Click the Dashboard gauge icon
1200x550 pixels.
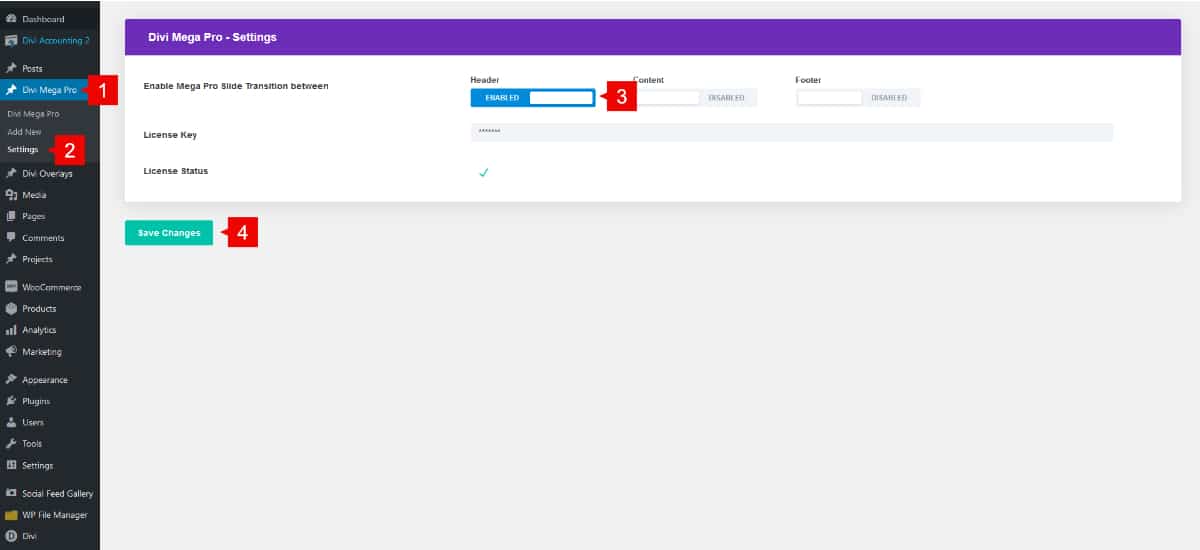(11, 19)
